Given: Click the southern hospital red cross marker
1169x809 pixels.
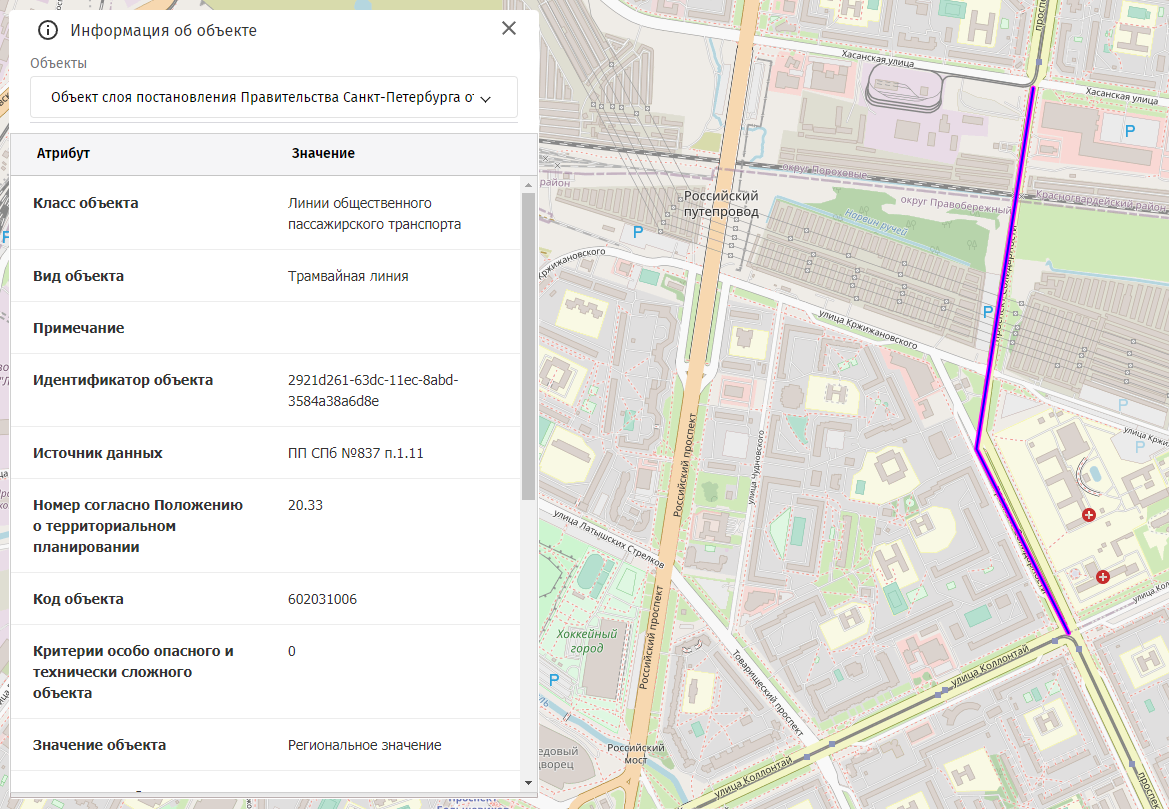Looking at the screenshot, I should [x=1103, y=576].
